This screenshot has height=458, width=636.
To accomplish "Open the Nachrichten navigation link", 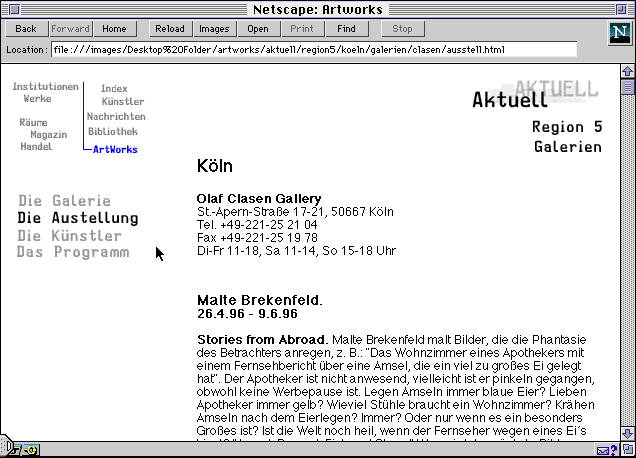I will [116, 116].
